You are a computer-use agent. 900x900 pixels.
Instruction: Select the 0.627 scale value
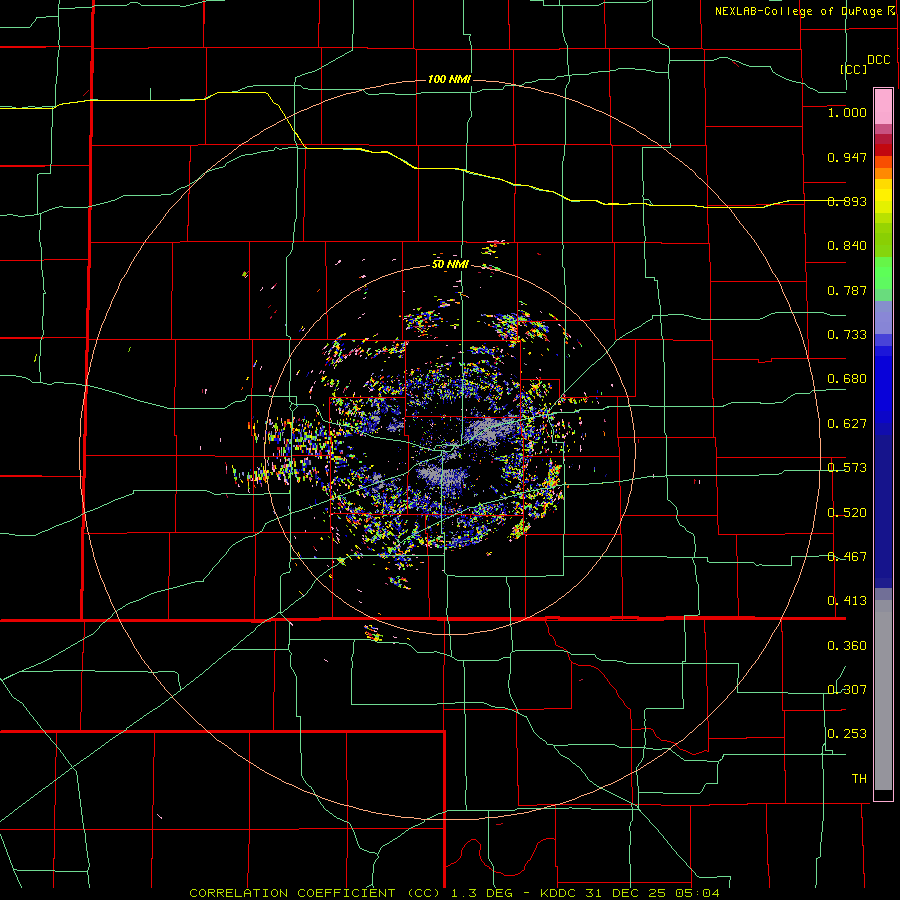pyautogui.click(x=847, y=424)
